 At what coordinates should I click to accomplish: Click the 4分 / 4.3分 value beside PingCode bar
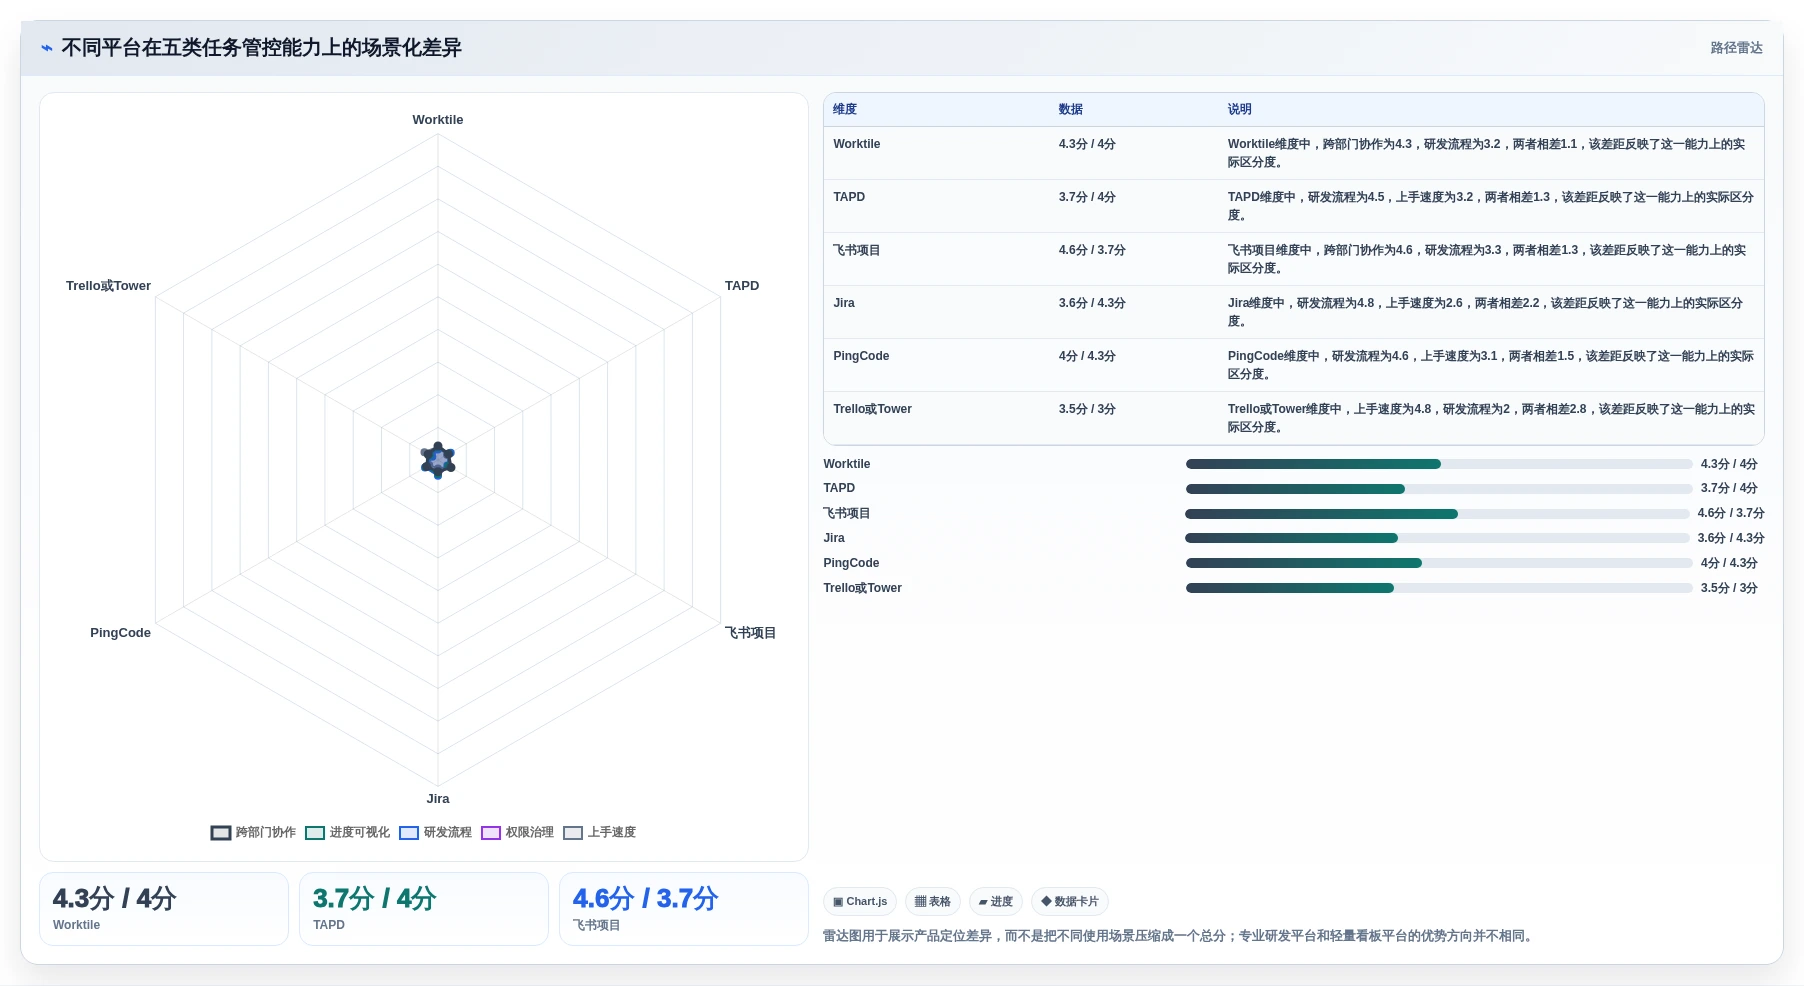(x=1729, y=563)
